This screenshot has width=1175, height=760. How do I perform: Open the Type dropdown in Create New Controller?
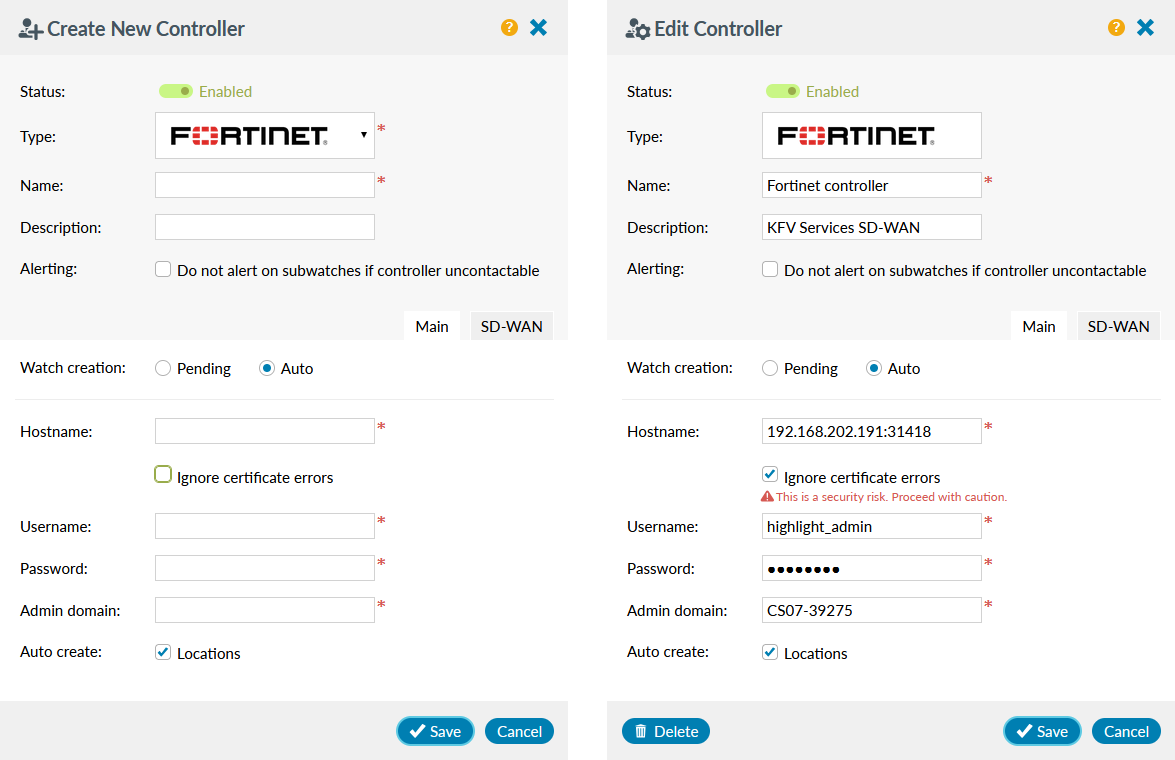[x=363, y=135]
